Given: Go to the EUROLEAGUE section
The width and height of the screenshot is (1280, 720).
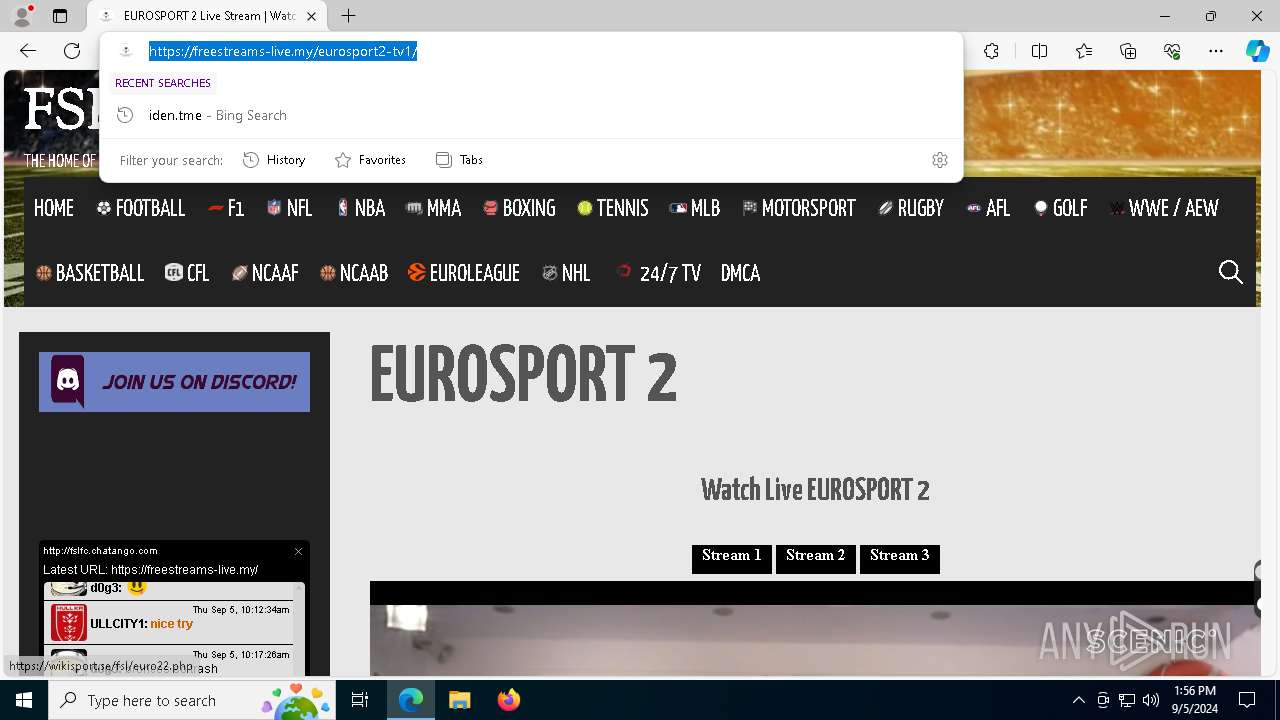Looking at the screenshot, I should click(465, 273).
